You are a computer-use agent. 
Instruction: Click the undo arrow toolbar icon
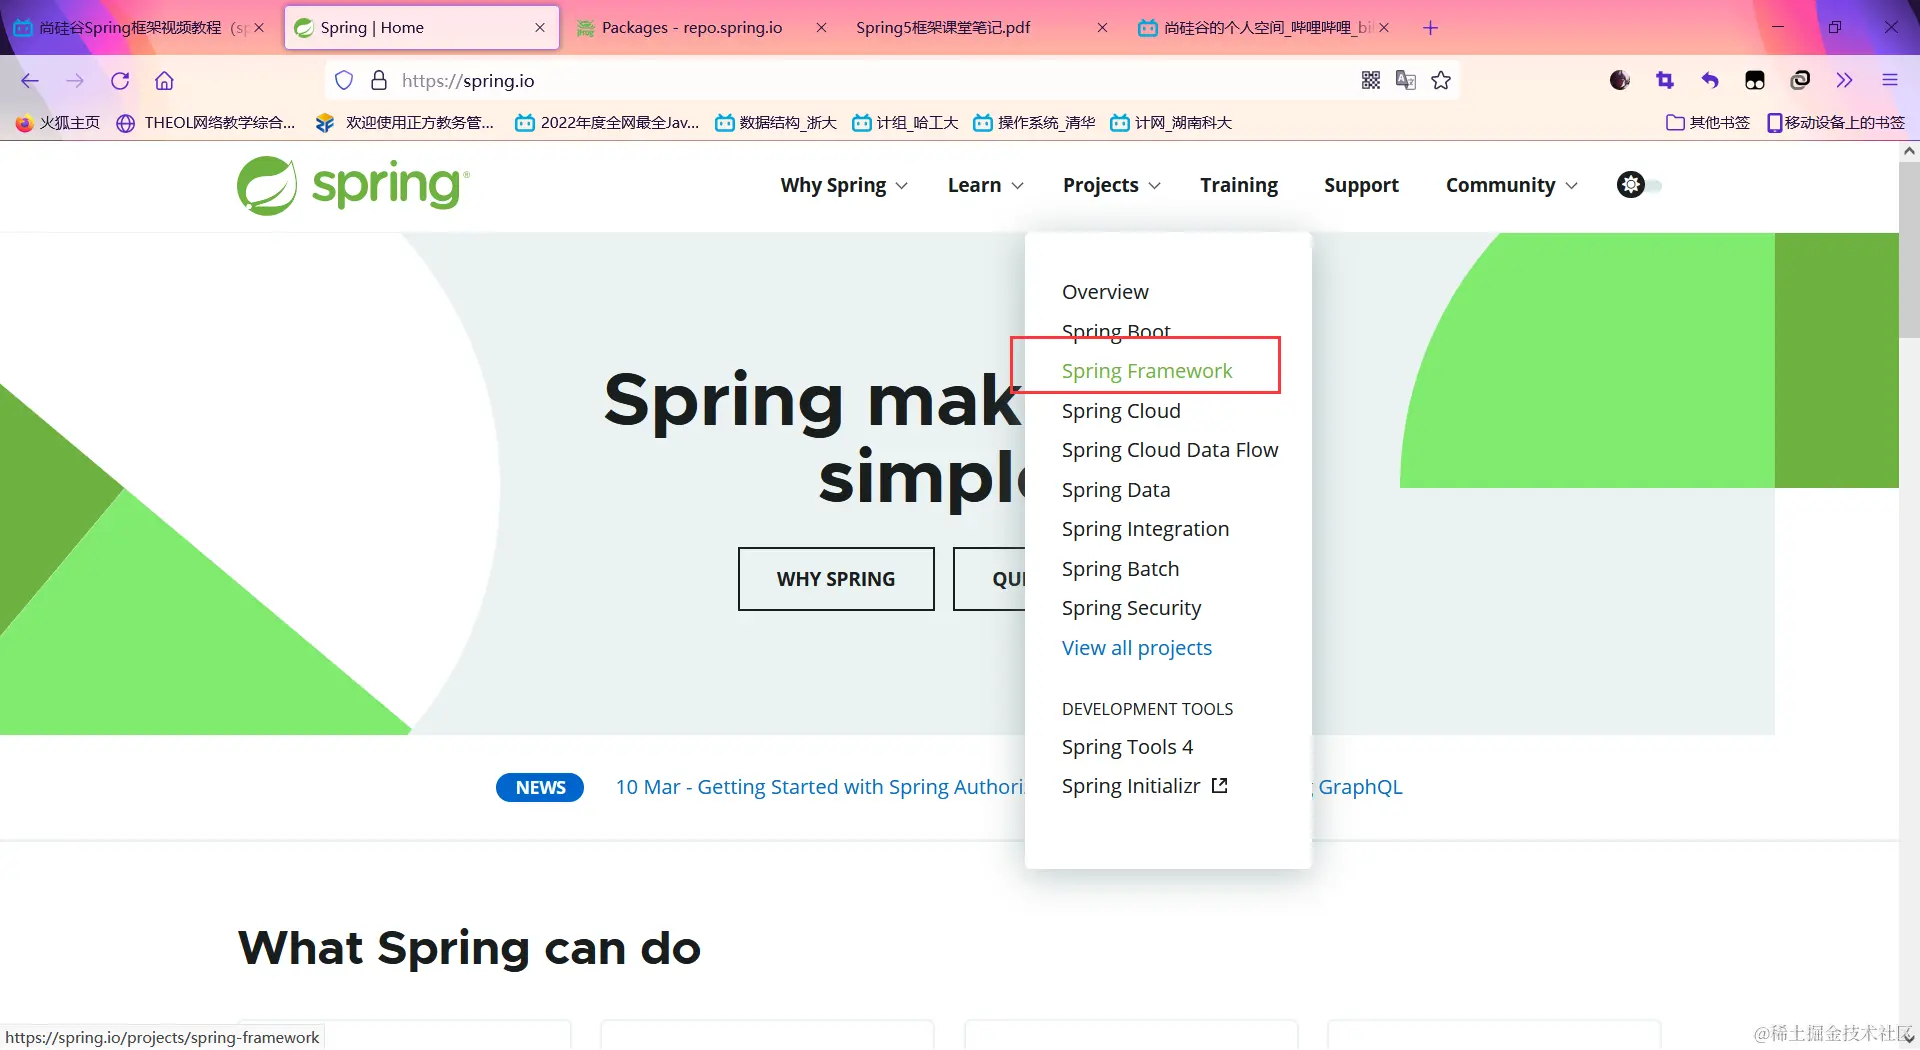(1710, 81)
